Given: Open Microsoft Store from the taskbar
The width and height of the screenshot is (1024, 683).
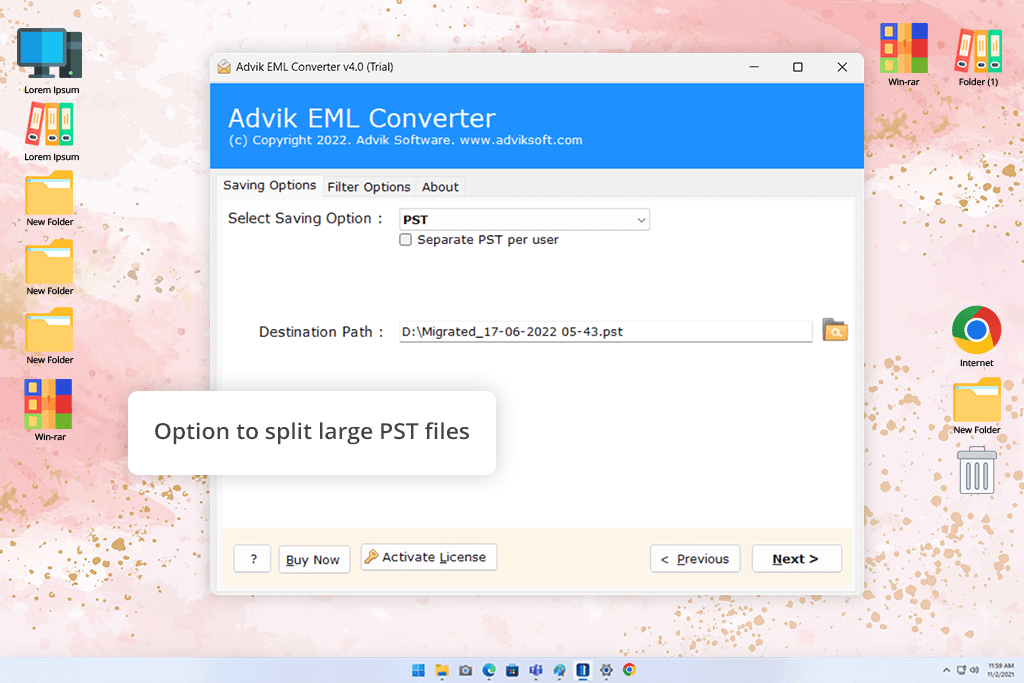Looking at the screenshot, I should coord(513,670).
